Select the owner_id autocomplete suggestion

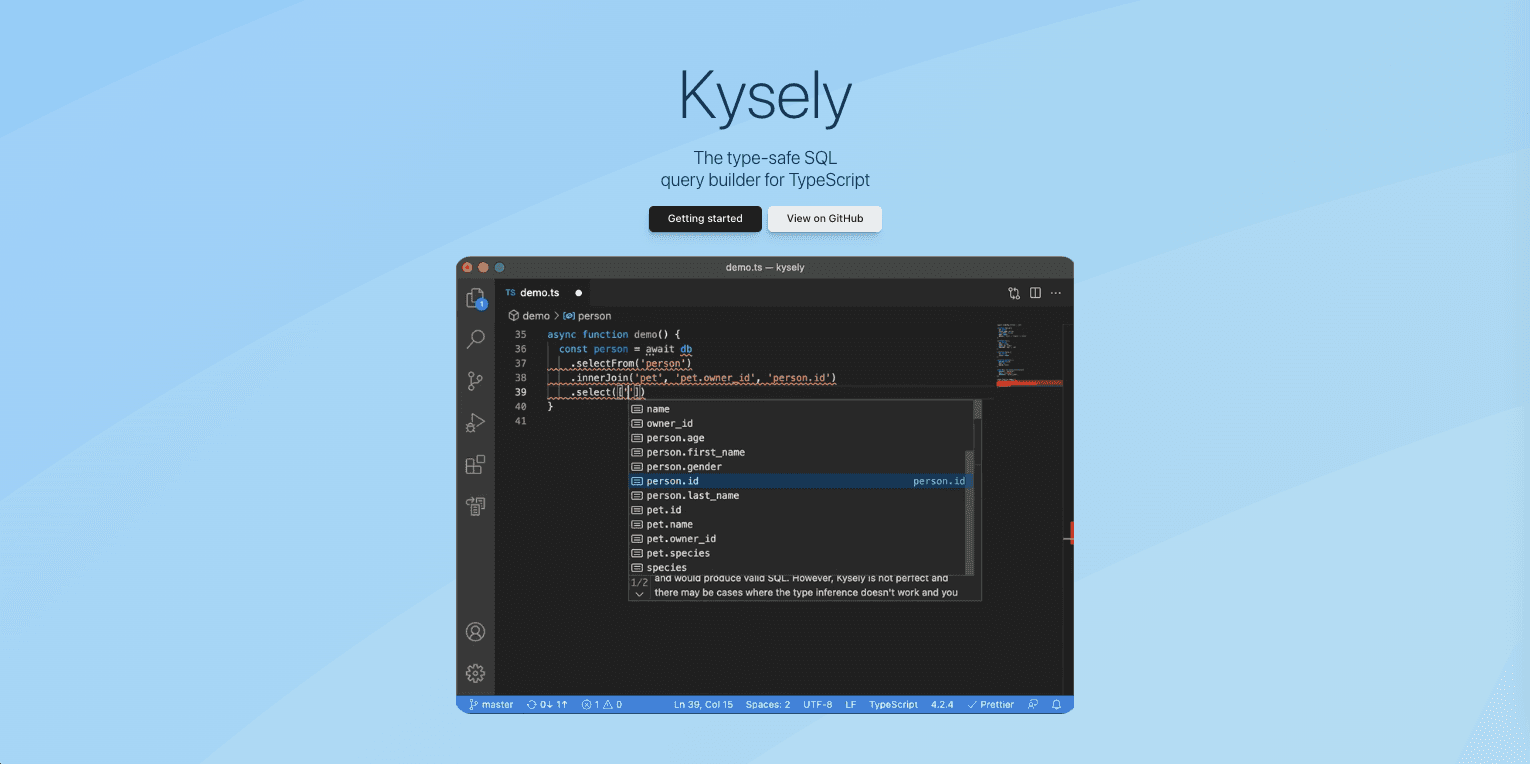[x=800, y=423]
